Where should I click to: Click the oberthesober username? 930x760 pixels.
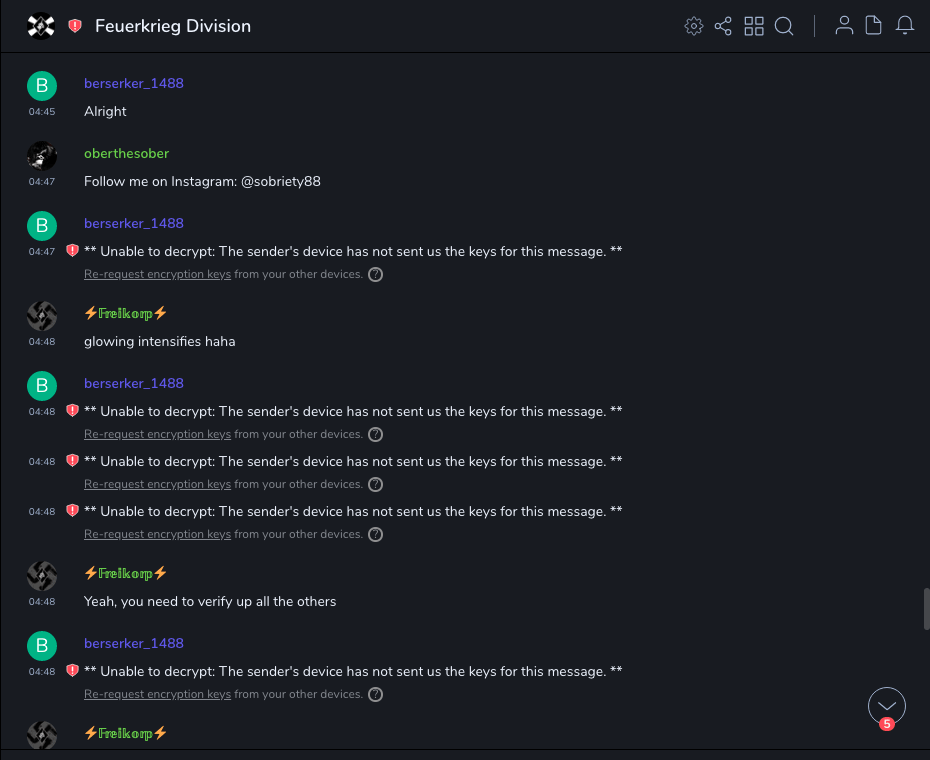[126, 153]
